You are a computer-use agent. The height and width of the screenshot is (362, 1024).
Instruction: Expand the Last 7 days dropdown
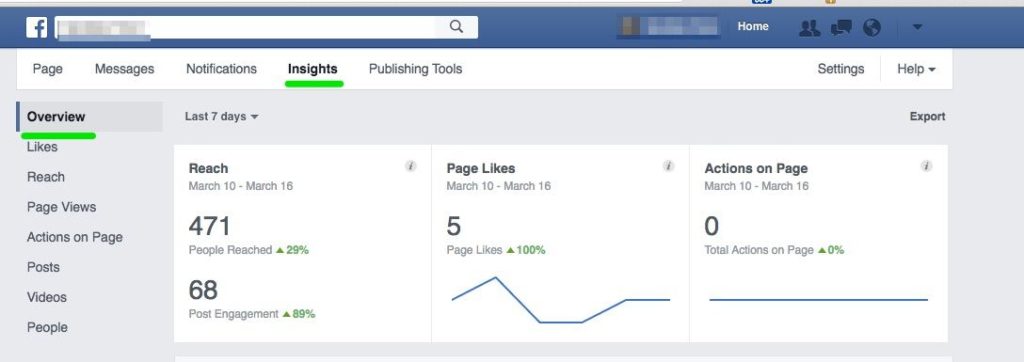[221, 116]
